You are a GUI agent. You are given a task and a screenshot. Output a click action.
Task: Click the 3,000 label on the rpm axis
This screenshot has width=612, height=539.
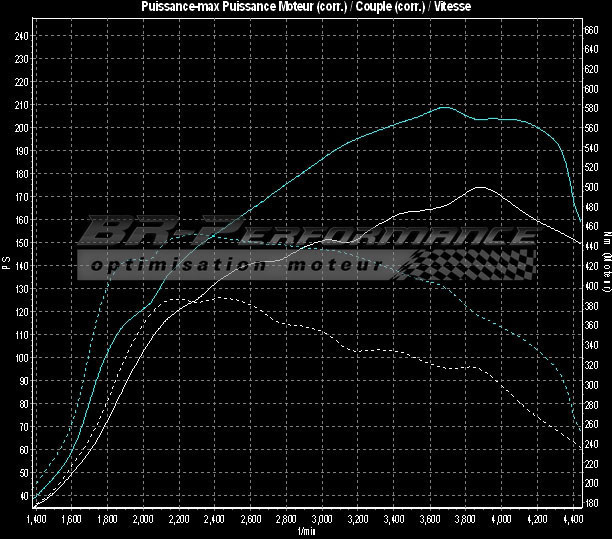click(323, 520)
